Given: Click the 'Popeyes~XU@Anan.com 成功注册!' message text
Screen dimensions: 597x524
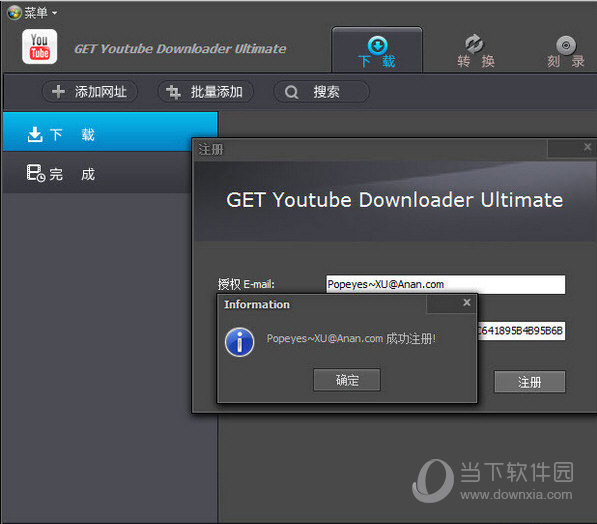Looking at the screenshot, I should pos(351,338).
